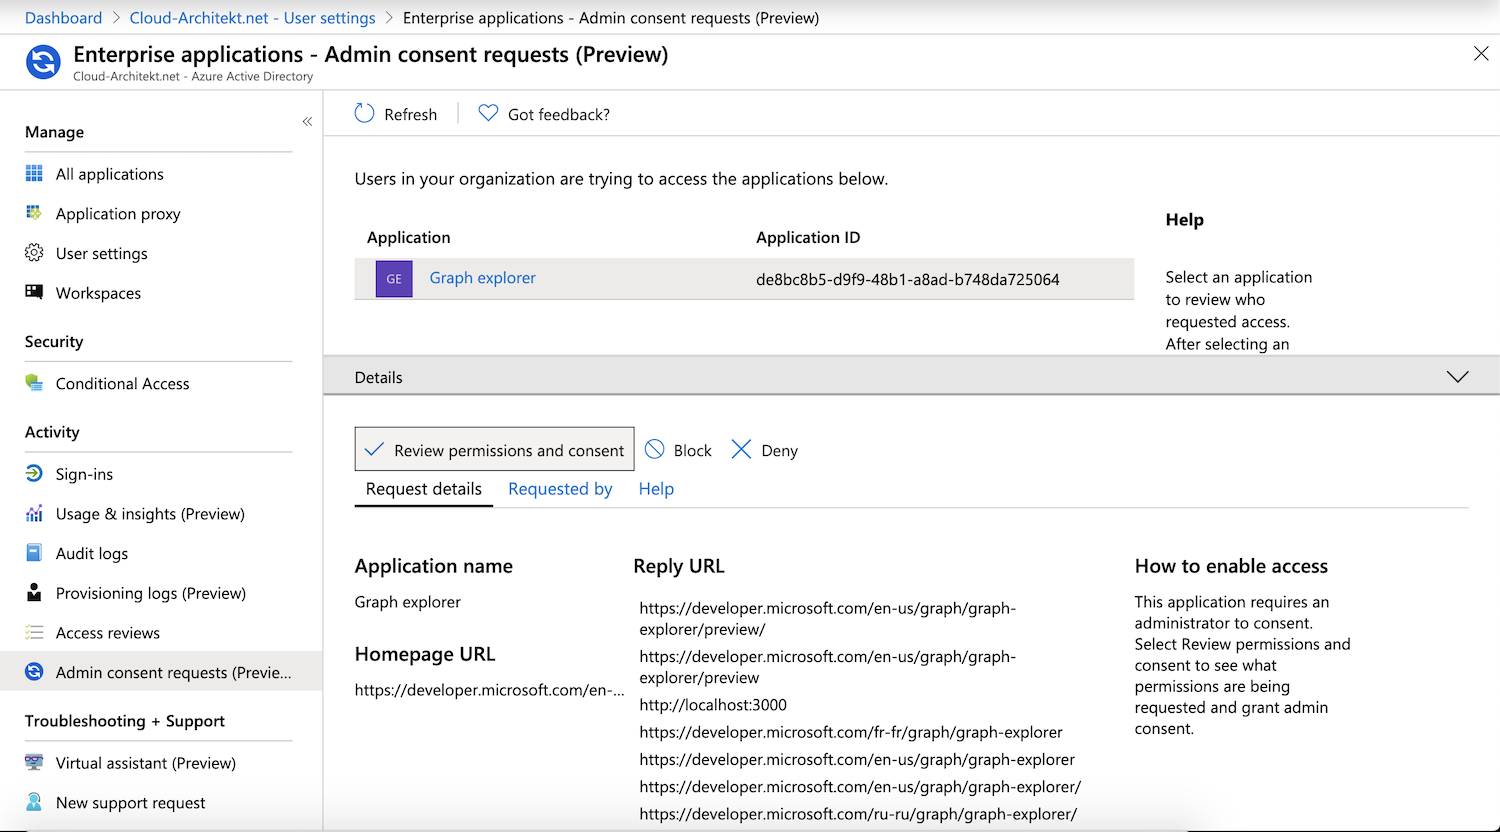Click the Virtual assistant icon
The height and width of the screenshot is (832, 1500).
34,762
